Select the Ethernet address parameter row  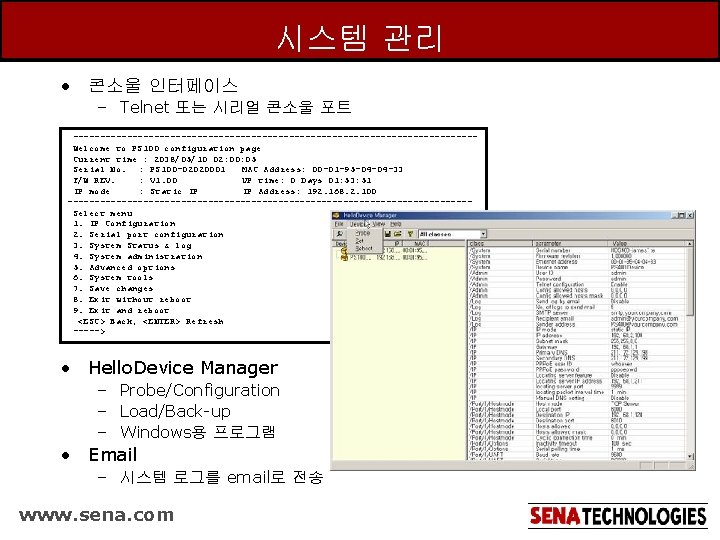click(x=578, y=262)
